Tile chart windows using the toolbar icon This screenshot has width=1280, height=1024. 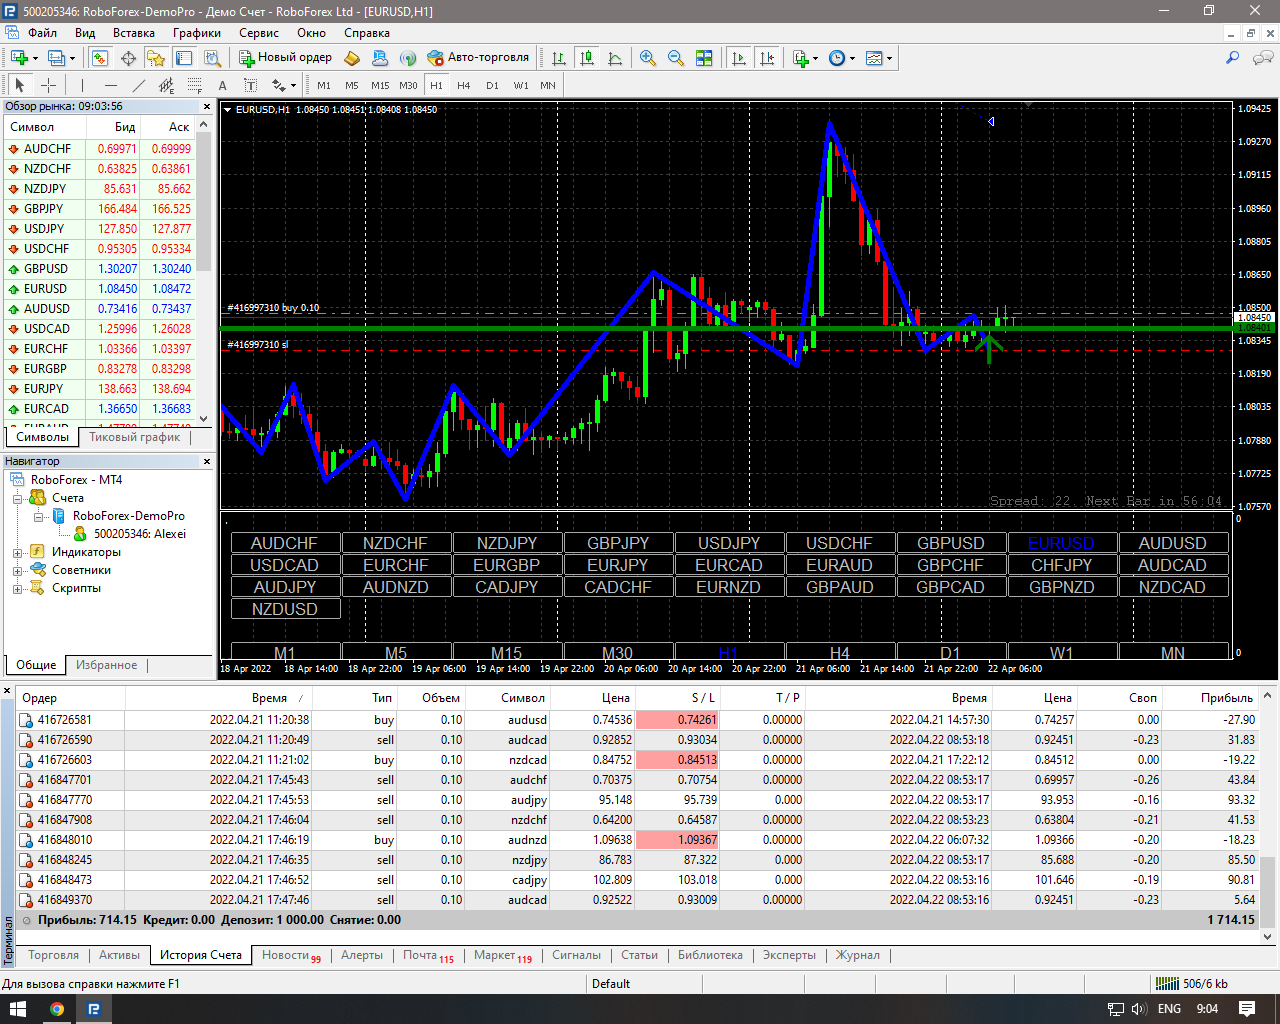coord(704,58)
